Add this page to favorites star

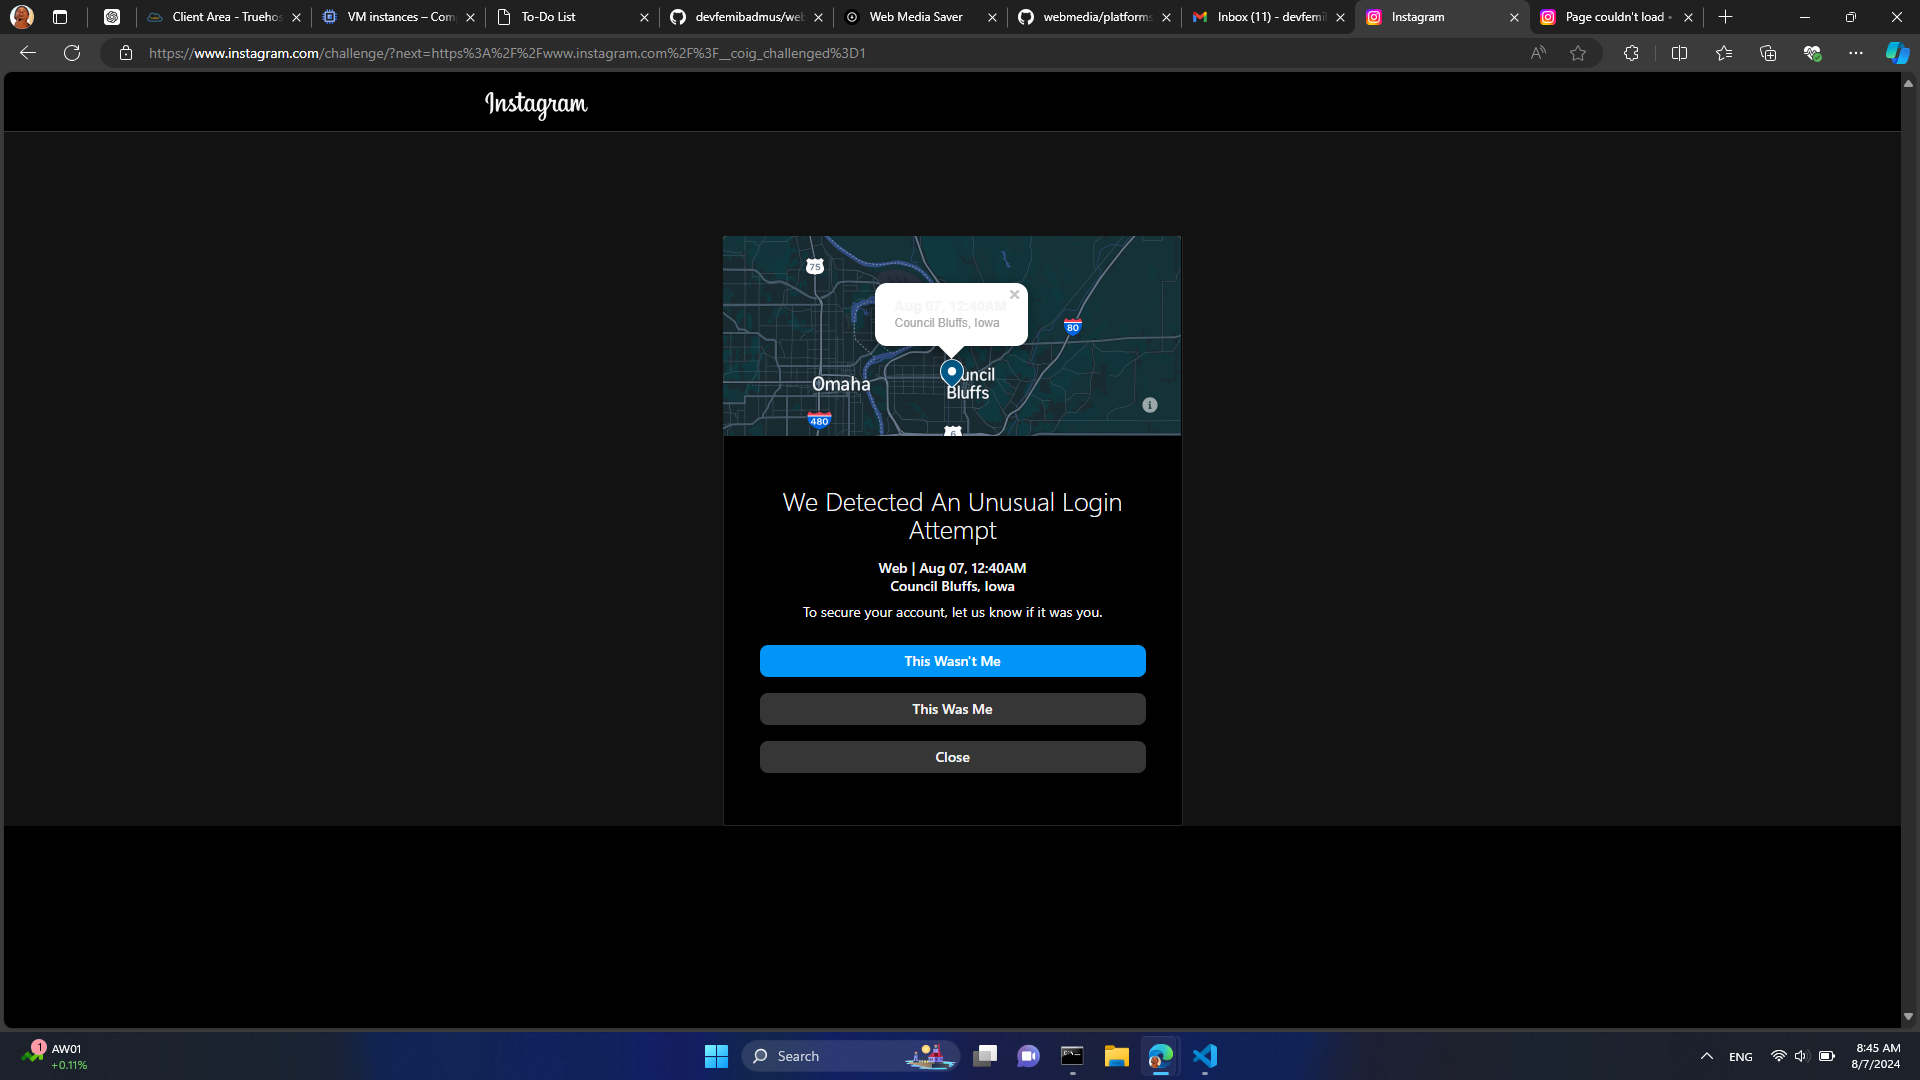(x=1578, y=53)
